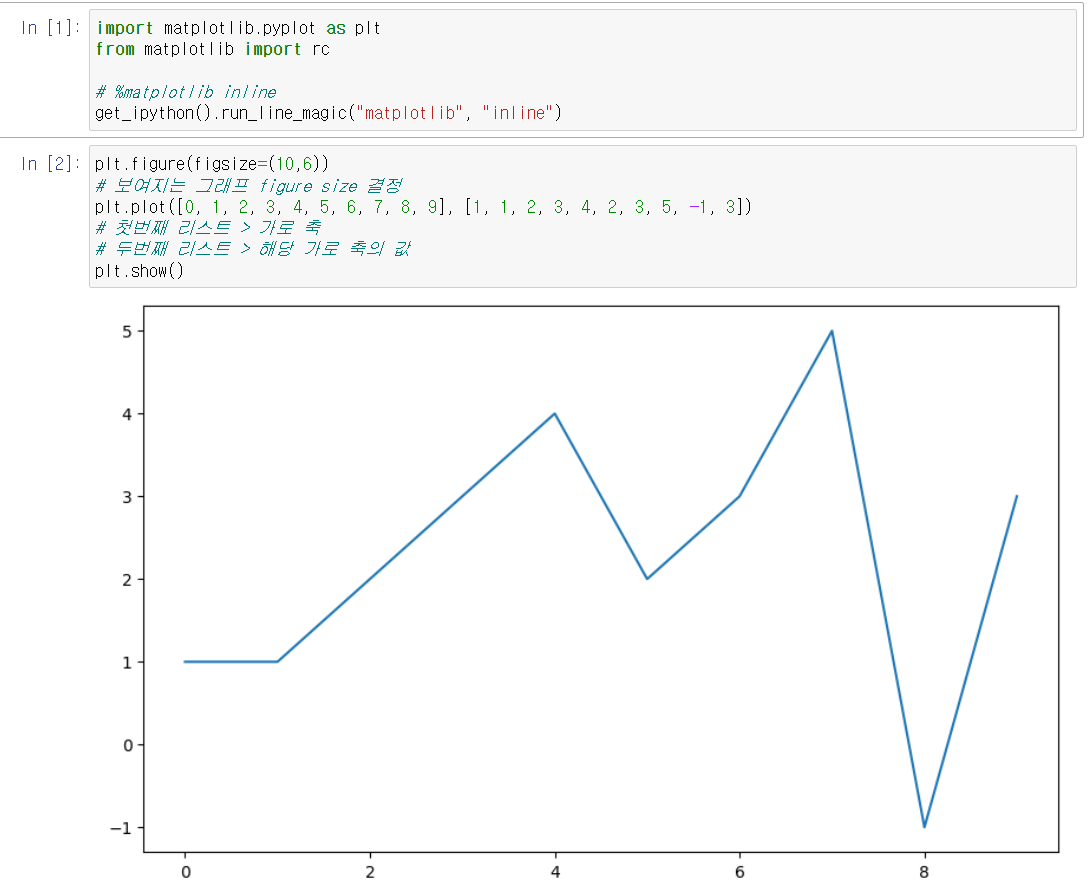Click the x-axis tick label 8

coord(924,872)
